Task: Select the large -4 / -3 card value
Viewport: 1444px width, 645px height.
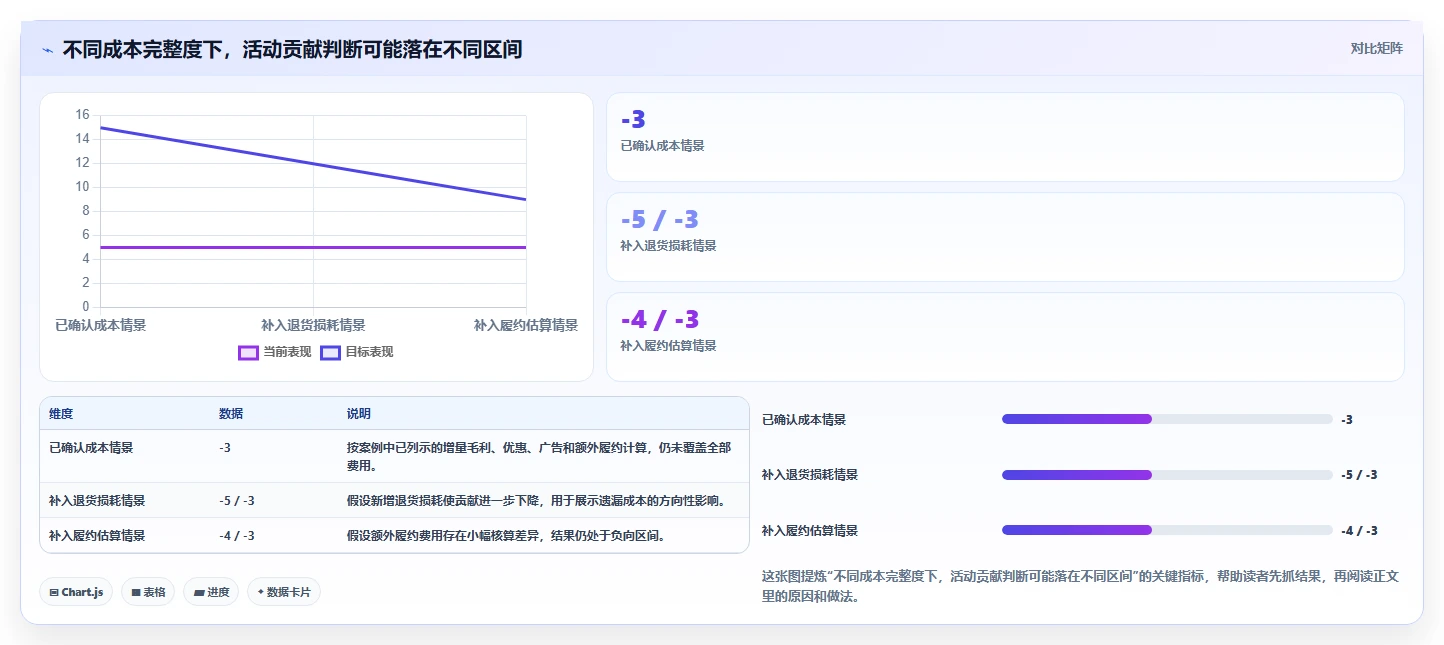Action: (x=659, y=320)
